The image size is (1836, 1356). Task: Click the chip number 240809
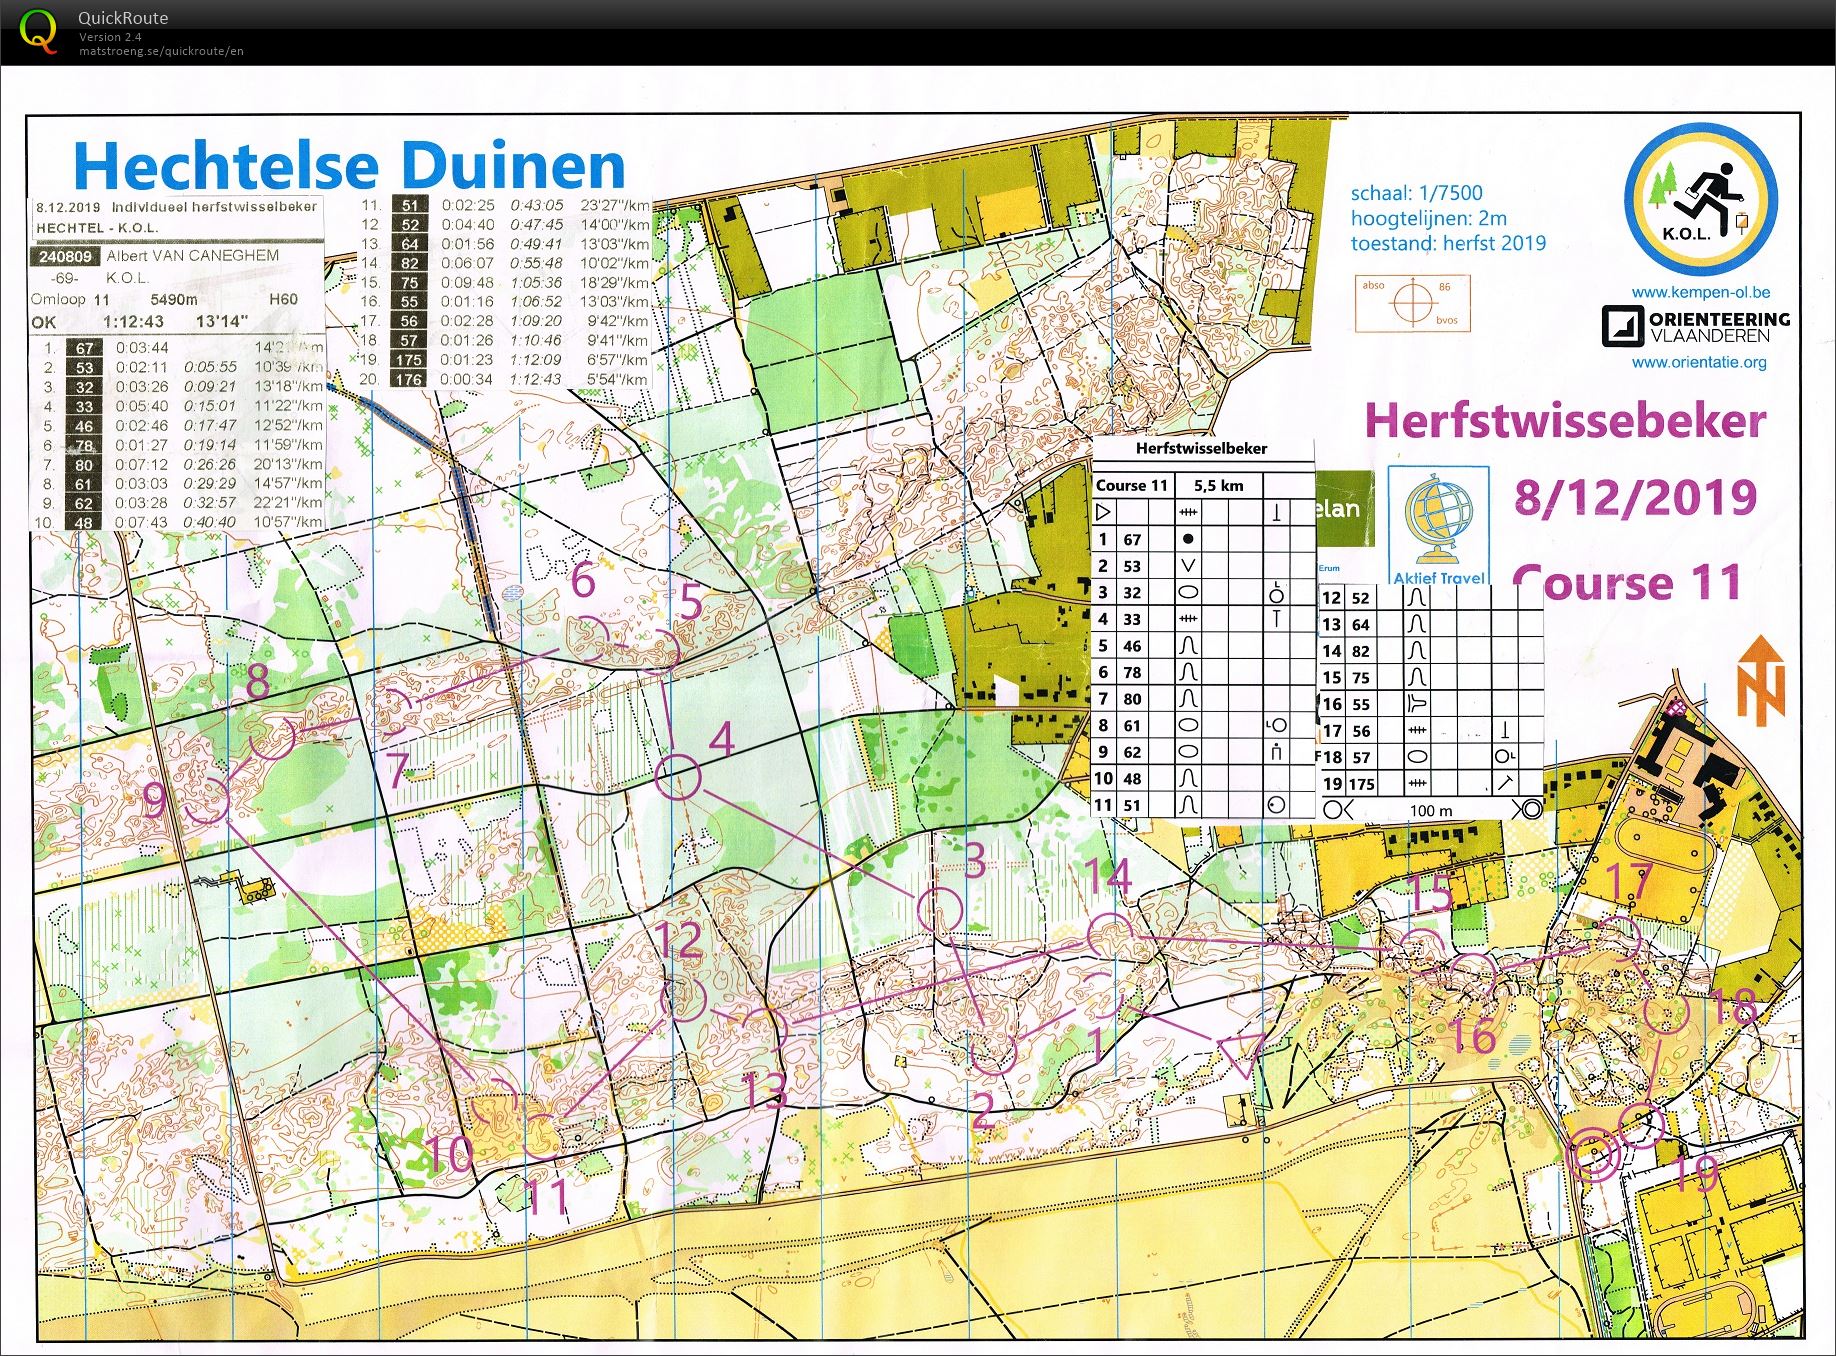click(66, 256)
